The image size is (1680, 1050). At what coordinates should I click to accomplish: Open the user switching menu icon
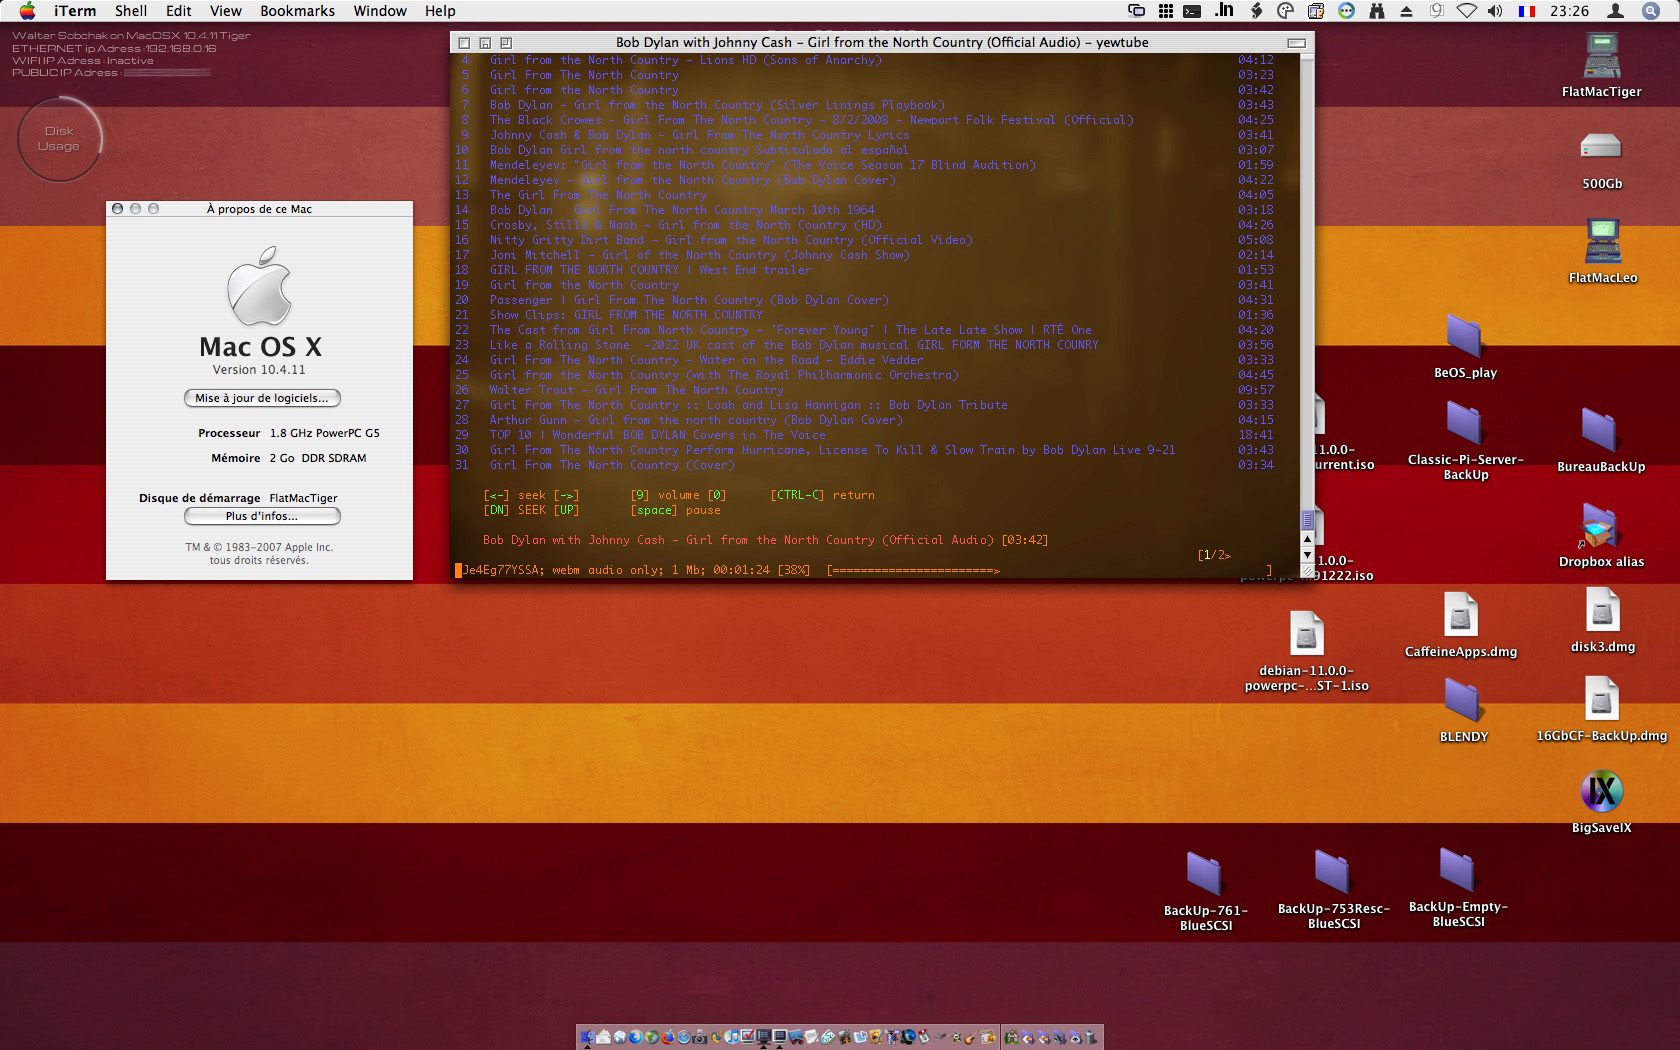pos(1615,11)
